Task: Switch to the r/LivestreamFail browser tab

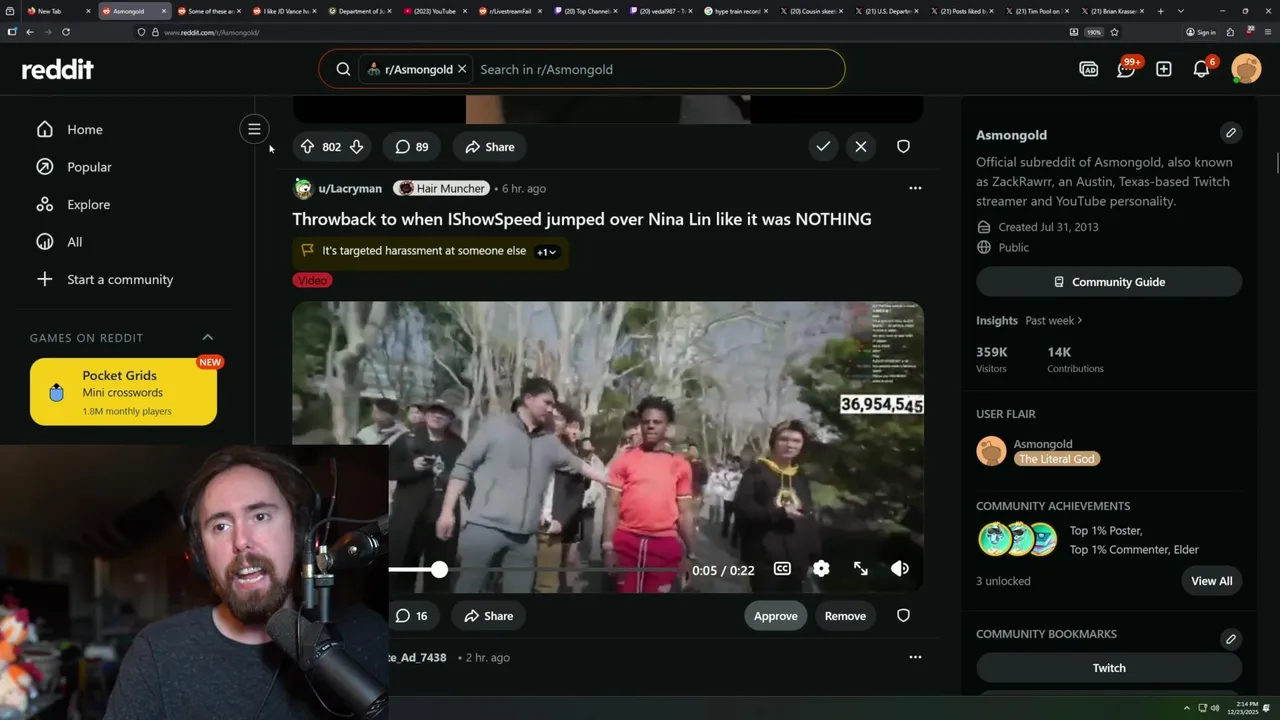Action: [x=510, y=11]
